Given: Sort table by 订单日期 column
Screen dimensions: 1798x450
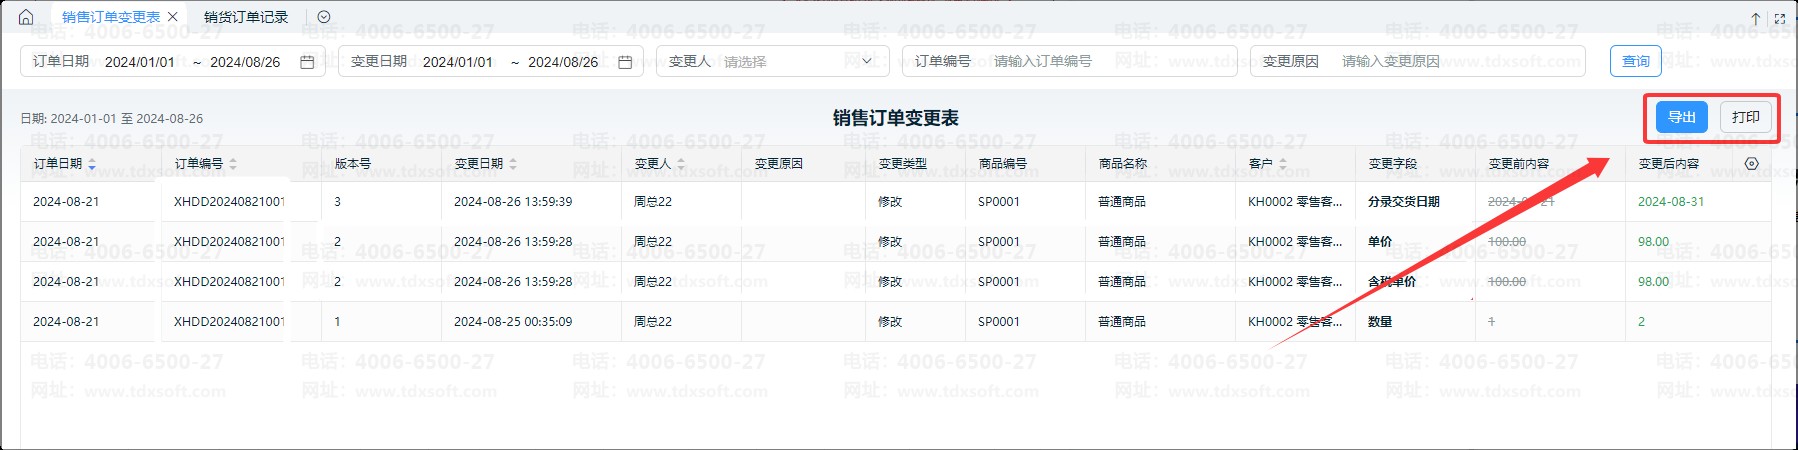Looking at the screenshot, I should click(92, 164).
